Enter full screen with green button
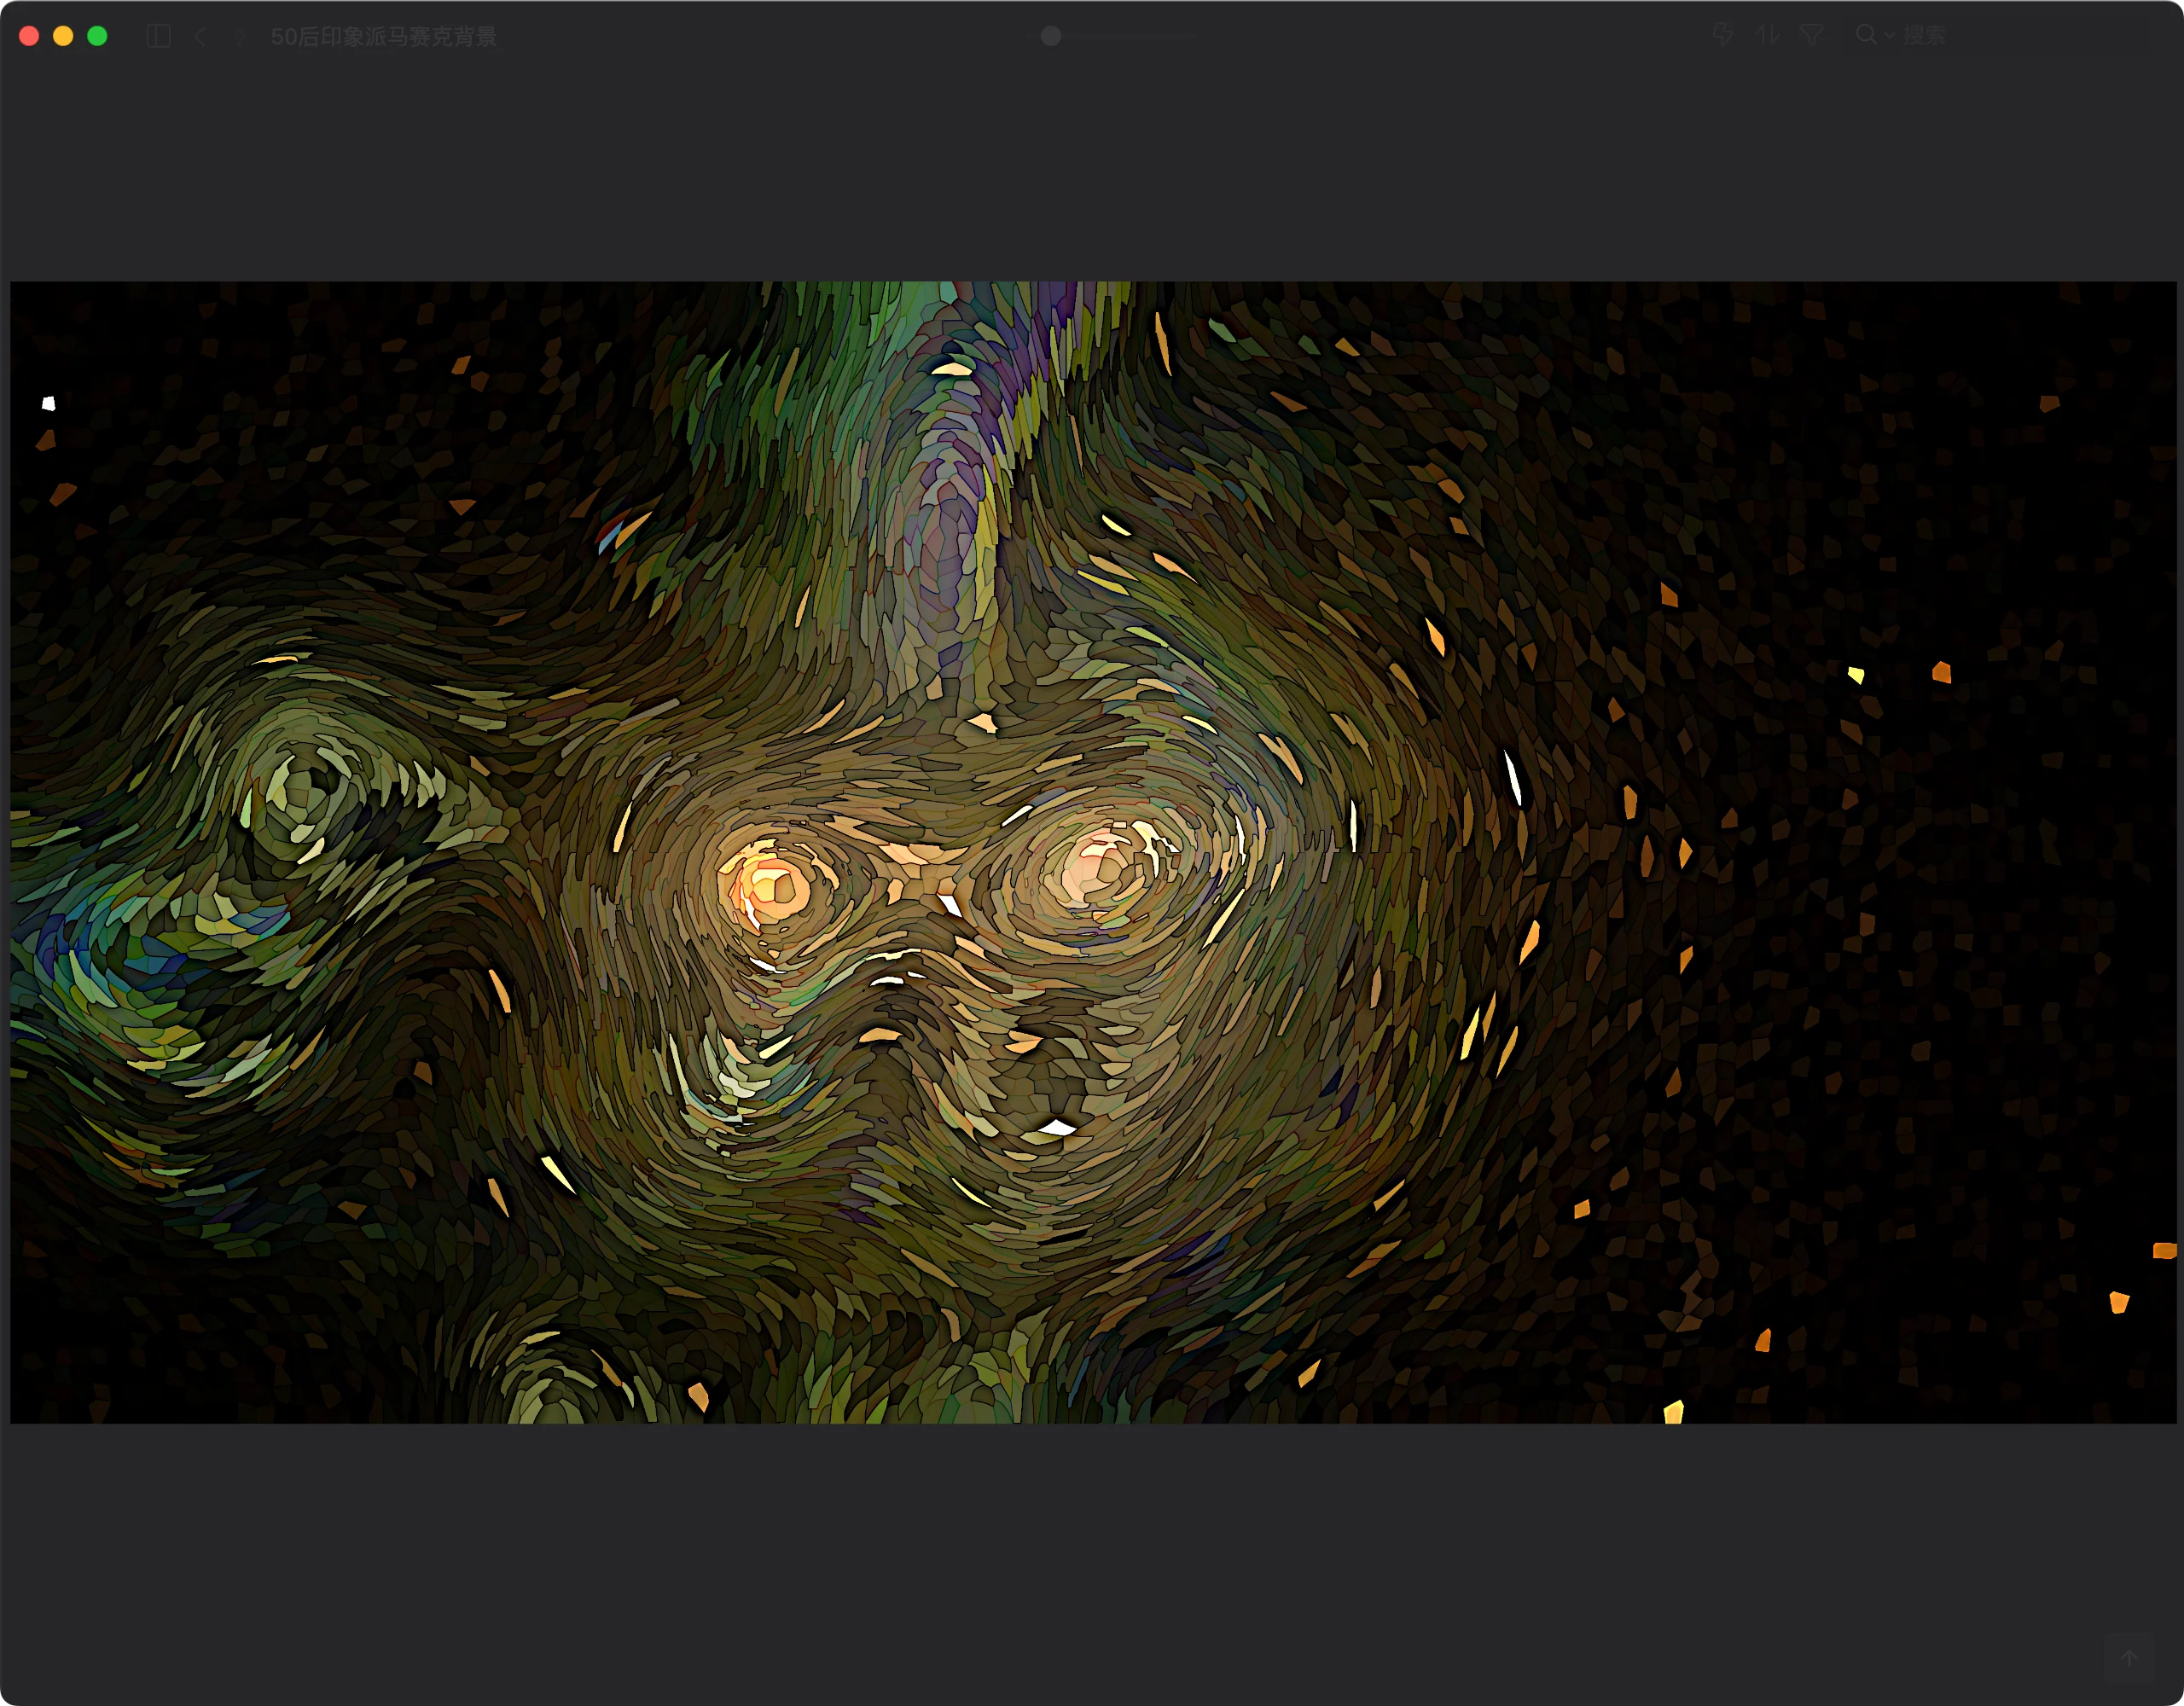 97,36
